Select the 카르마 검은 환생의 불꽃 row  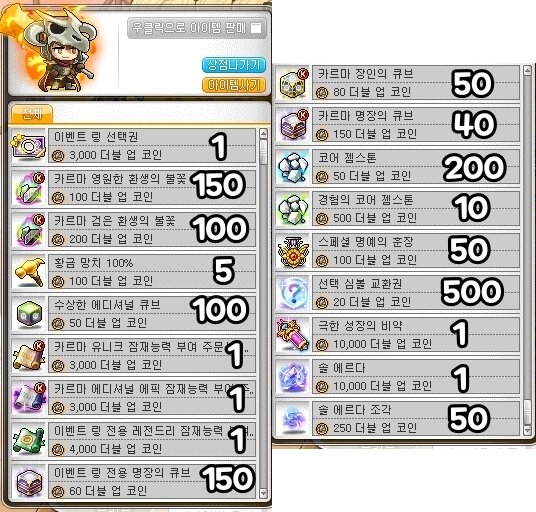(x=133, y=230)
